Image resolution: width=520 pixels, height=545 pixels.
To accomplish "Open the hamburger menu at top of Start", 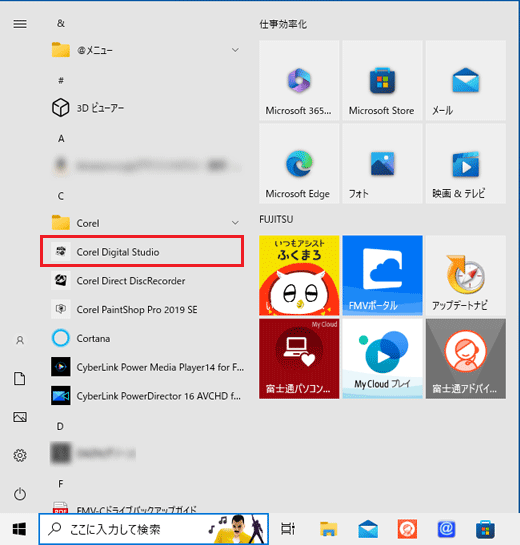I will (x=20, y=24).
